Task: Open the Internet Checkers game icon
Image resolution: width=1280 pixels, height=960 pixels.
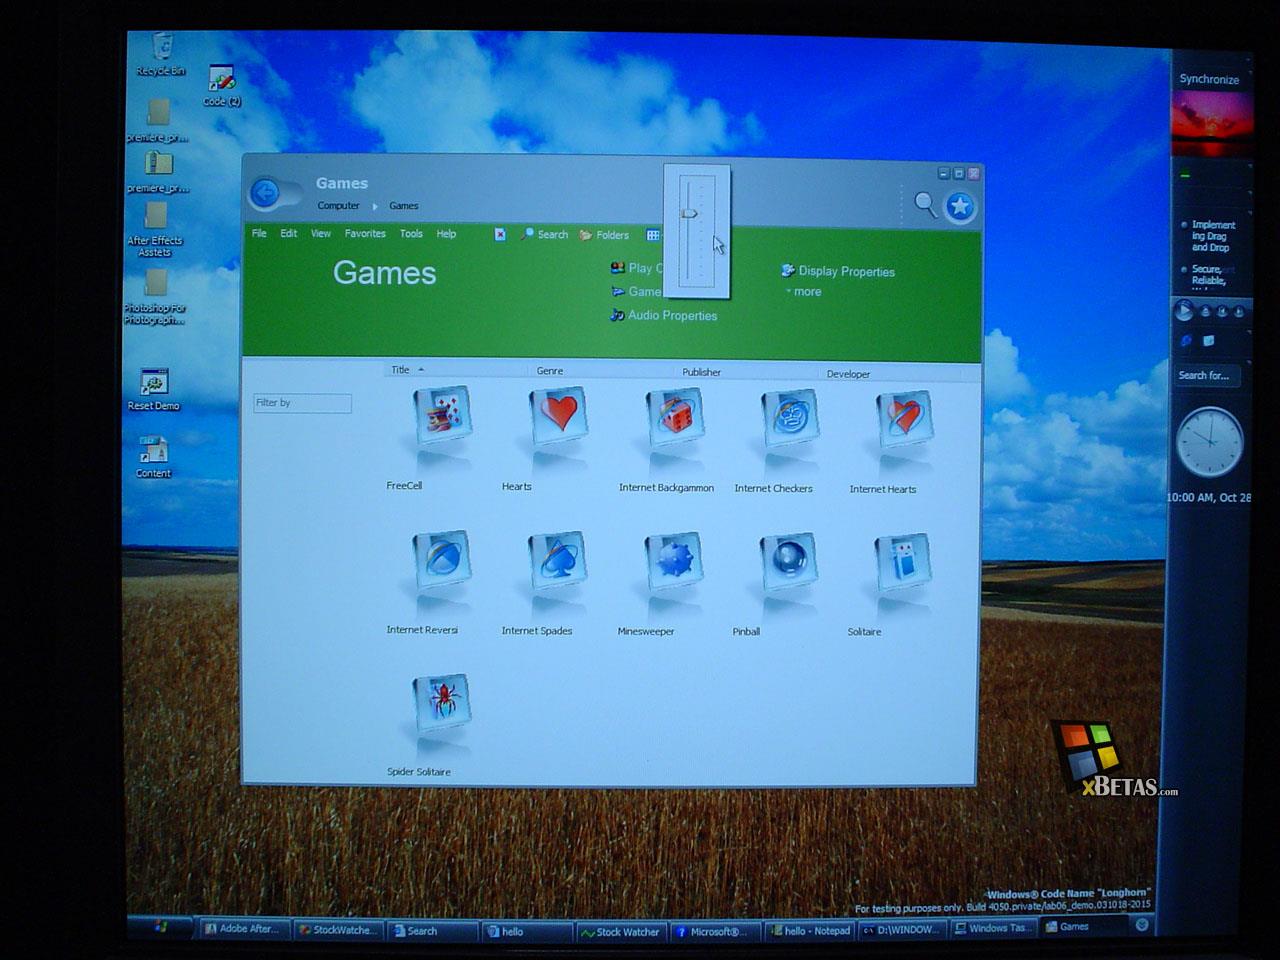Action: point(790,417)
